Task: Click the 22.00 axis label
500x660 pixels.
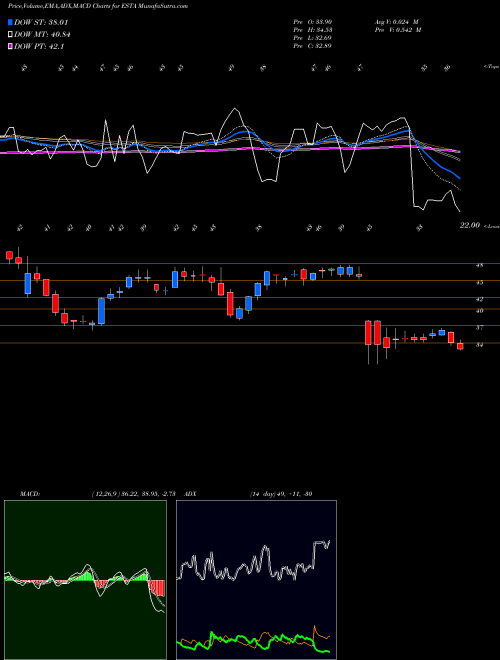Action: click(x=470, y=226)
